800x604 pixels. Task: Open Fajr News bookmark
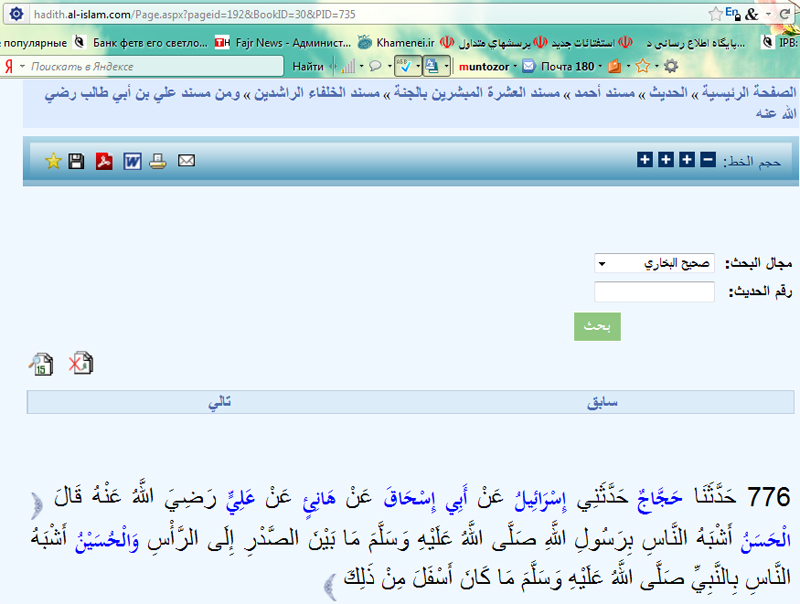[x=283, y=43]
